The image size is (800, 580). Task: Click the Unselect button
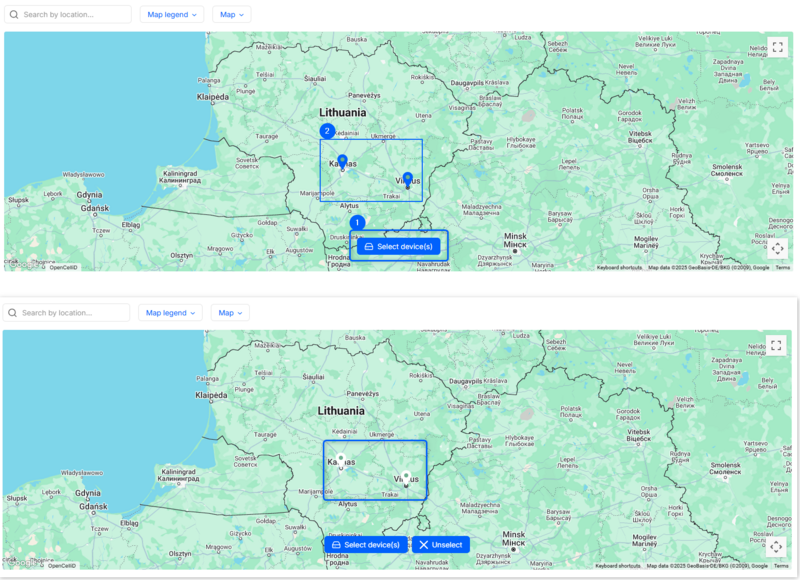click(440, 544)
